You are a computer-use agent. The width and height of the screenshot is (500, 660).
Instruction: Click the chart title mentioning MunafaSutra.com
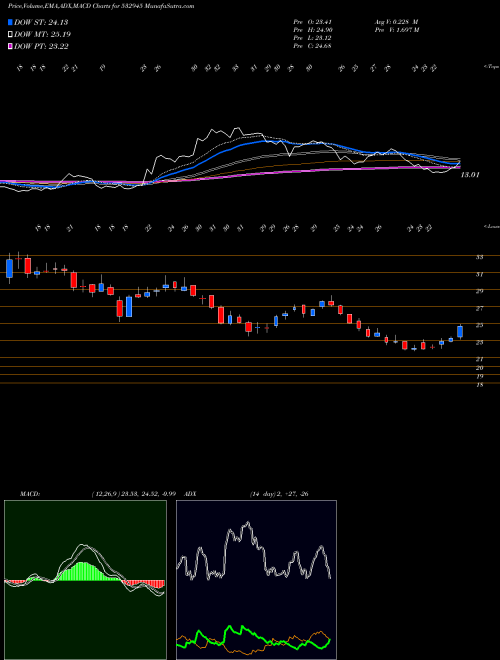101,6
